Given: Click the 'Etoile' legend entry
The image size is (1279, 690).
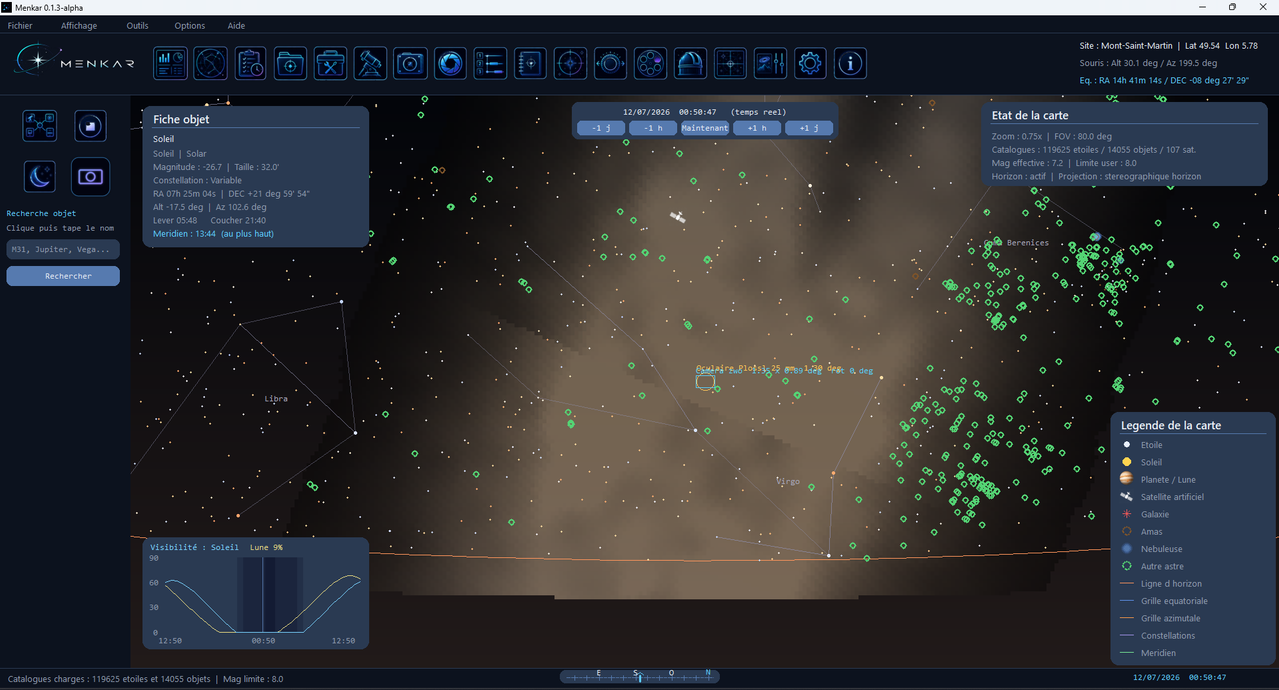Looking at the screenshot, I should coord(1151,445).
